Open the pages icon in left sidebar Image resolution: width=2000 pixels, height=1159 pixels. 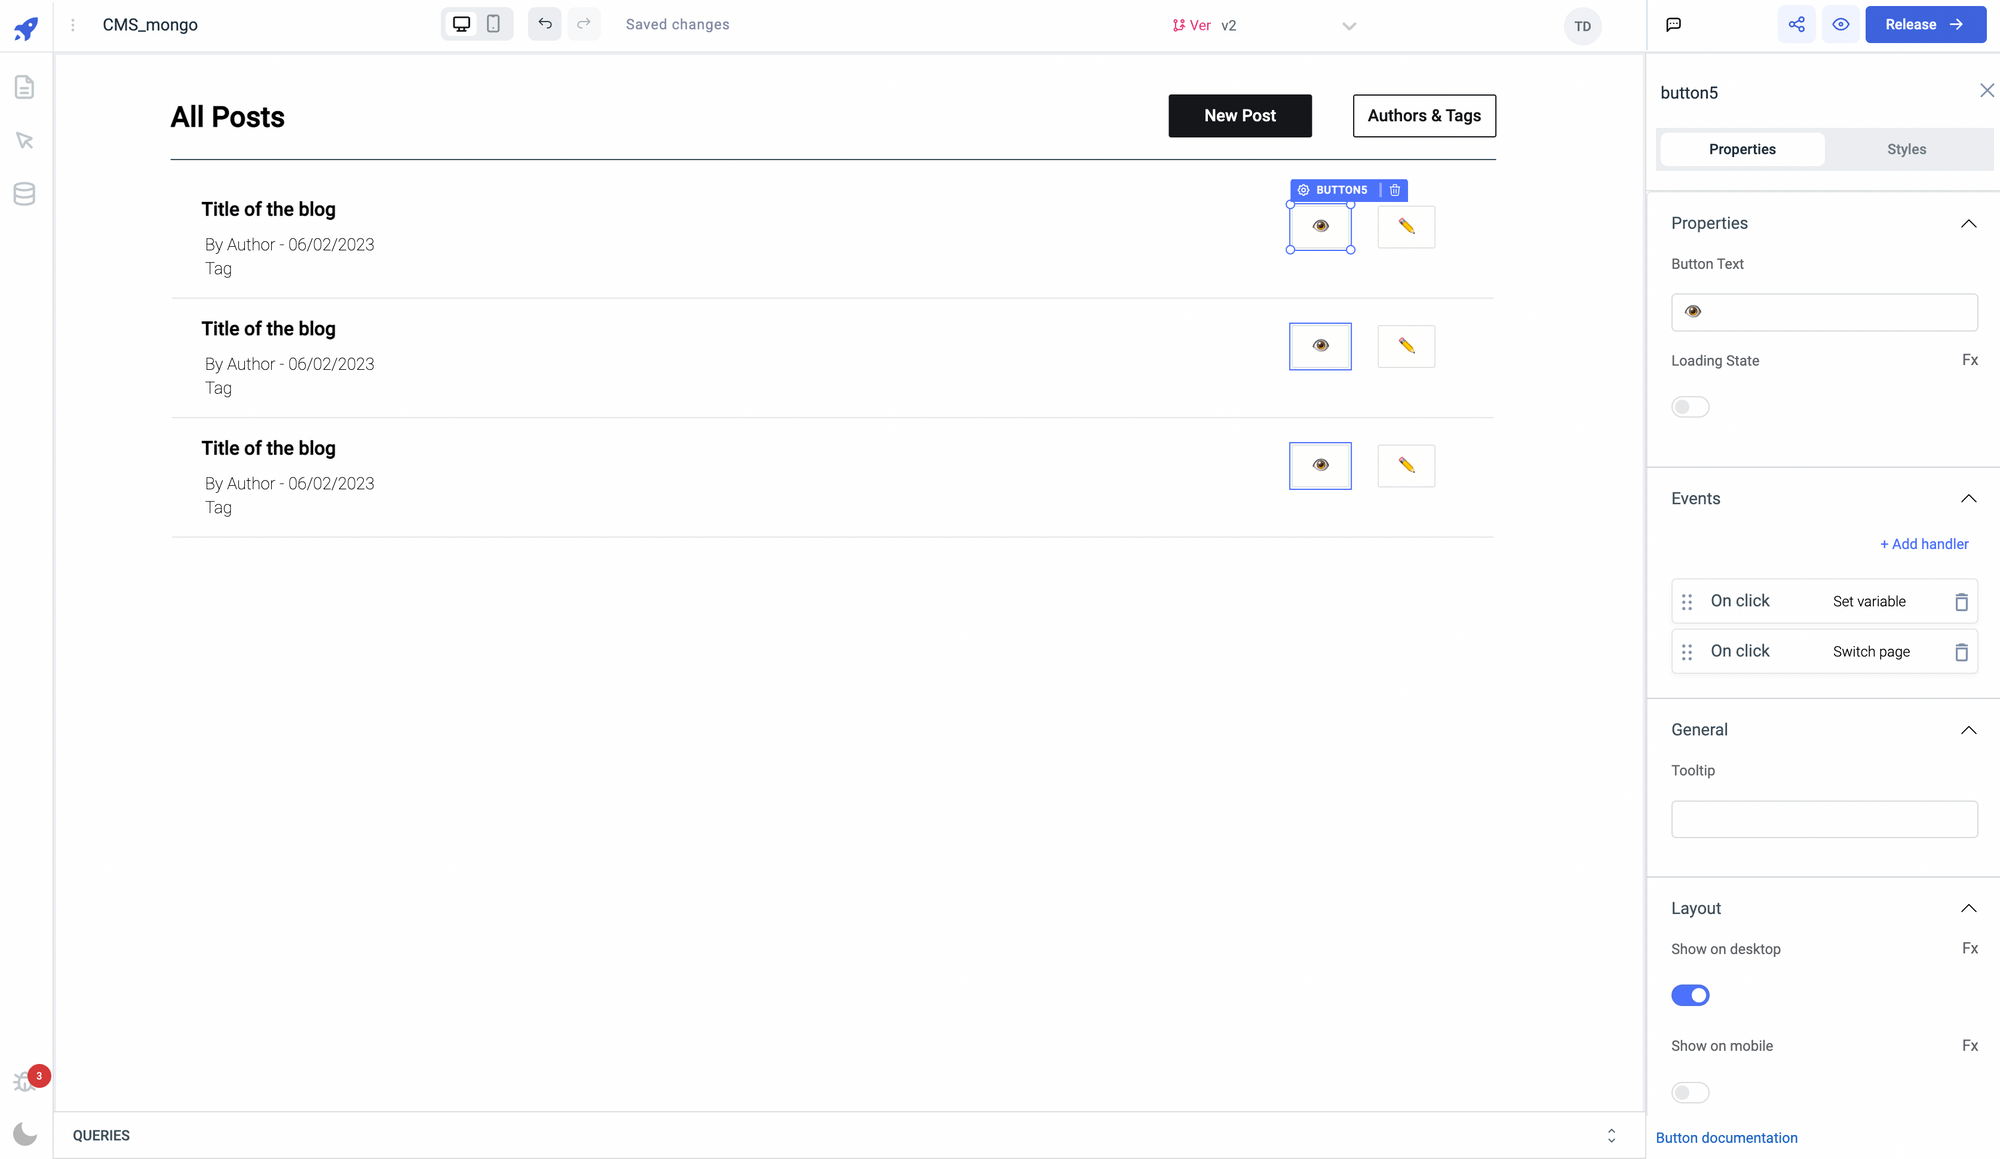click(x=25, y=87)
